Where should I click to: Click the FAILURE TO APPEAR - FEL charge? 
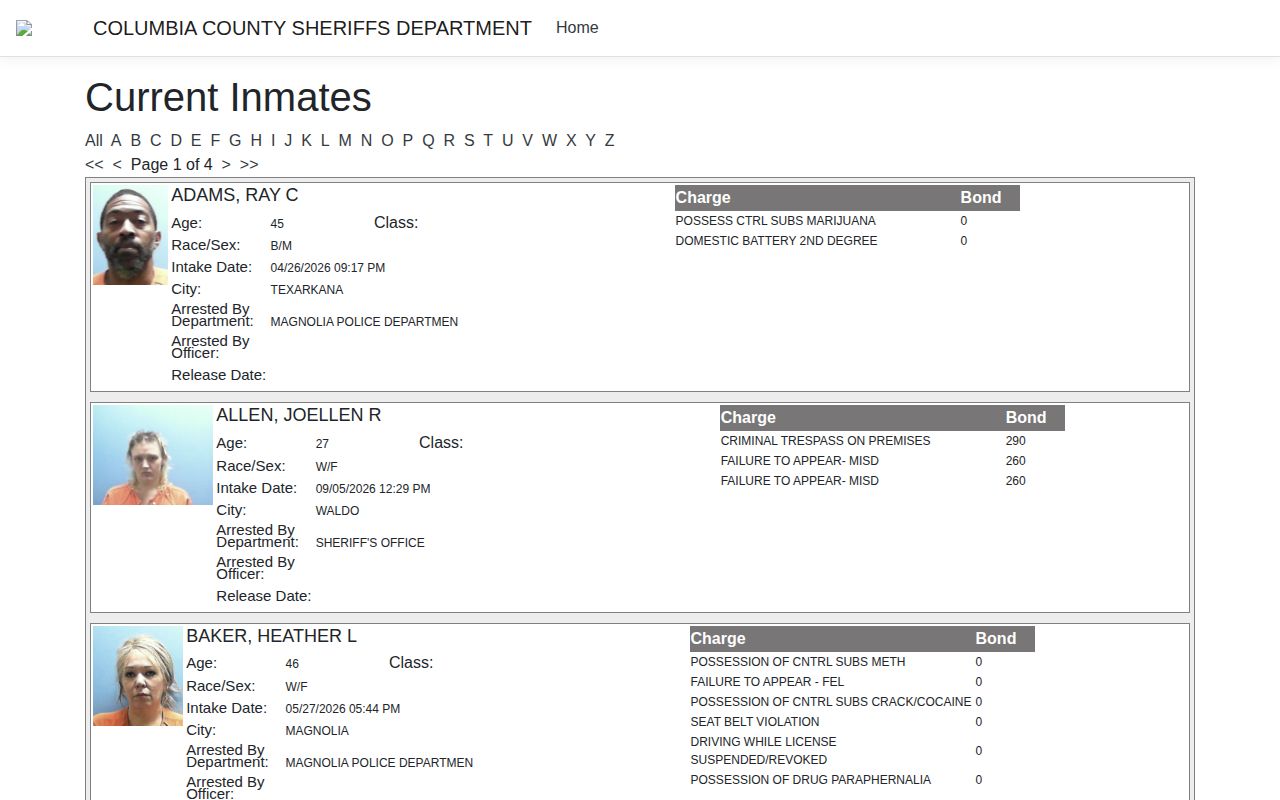tap(767, 682)
